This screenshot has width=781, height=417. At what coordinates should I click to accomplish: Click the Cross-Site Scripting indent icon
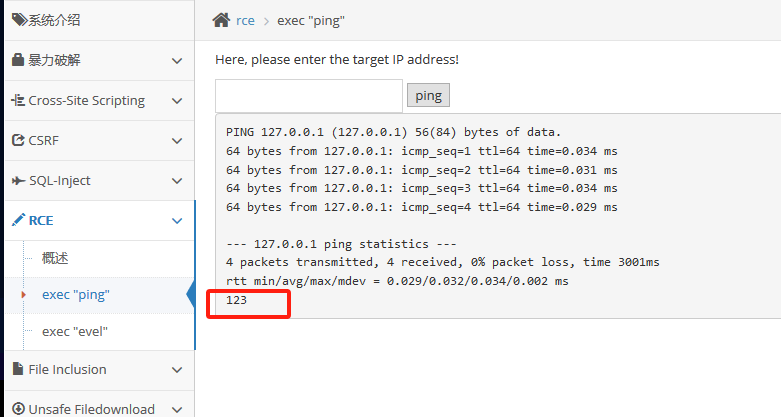point(18,100)
